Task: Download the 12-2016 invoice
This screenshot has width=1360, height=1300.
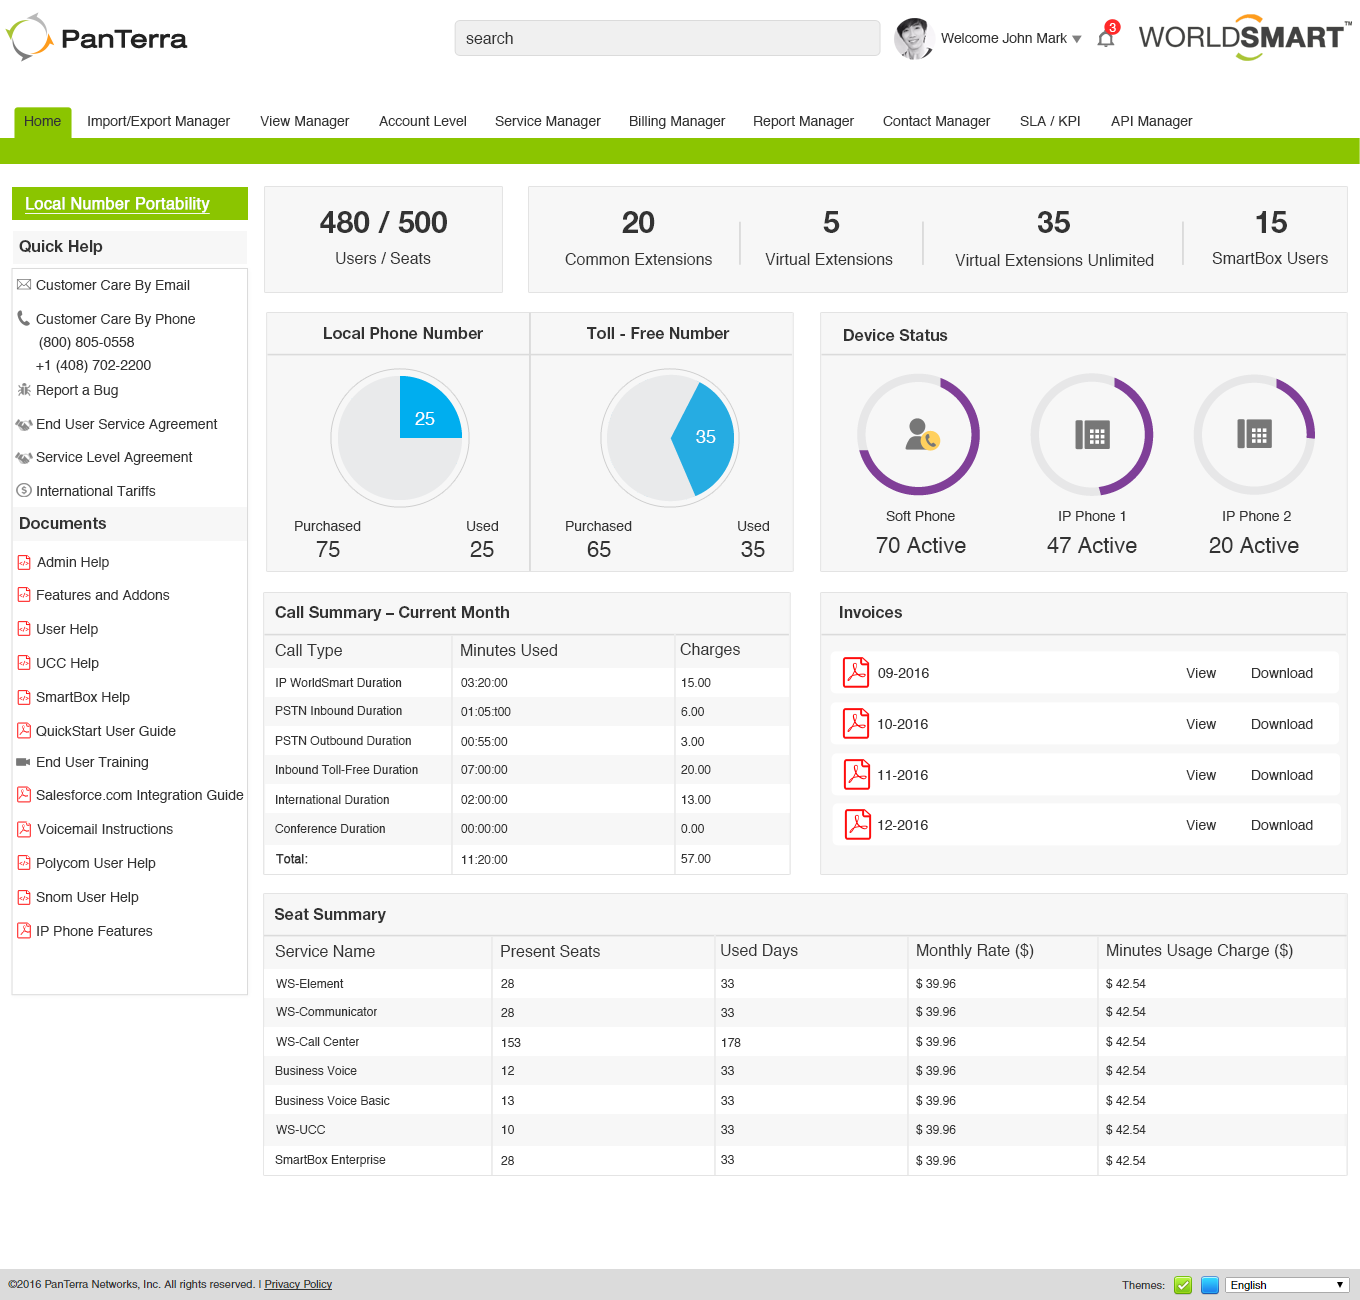Action: click(1281, 824)
